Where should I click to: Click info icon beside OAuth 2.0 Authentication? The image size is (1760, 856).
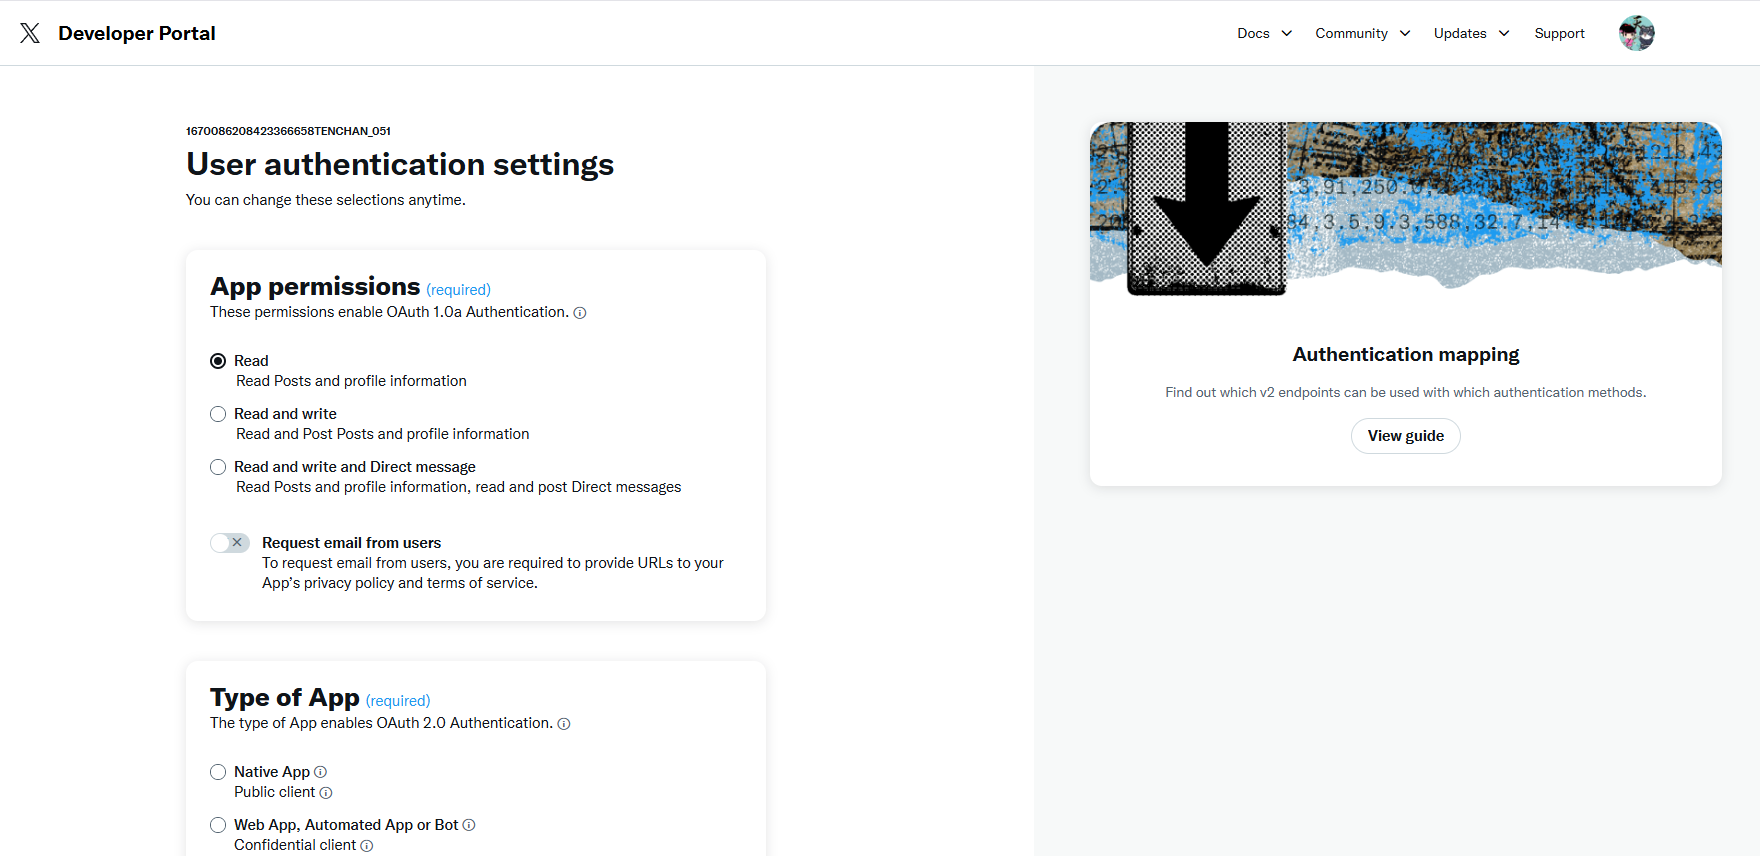tap(564, 724)
